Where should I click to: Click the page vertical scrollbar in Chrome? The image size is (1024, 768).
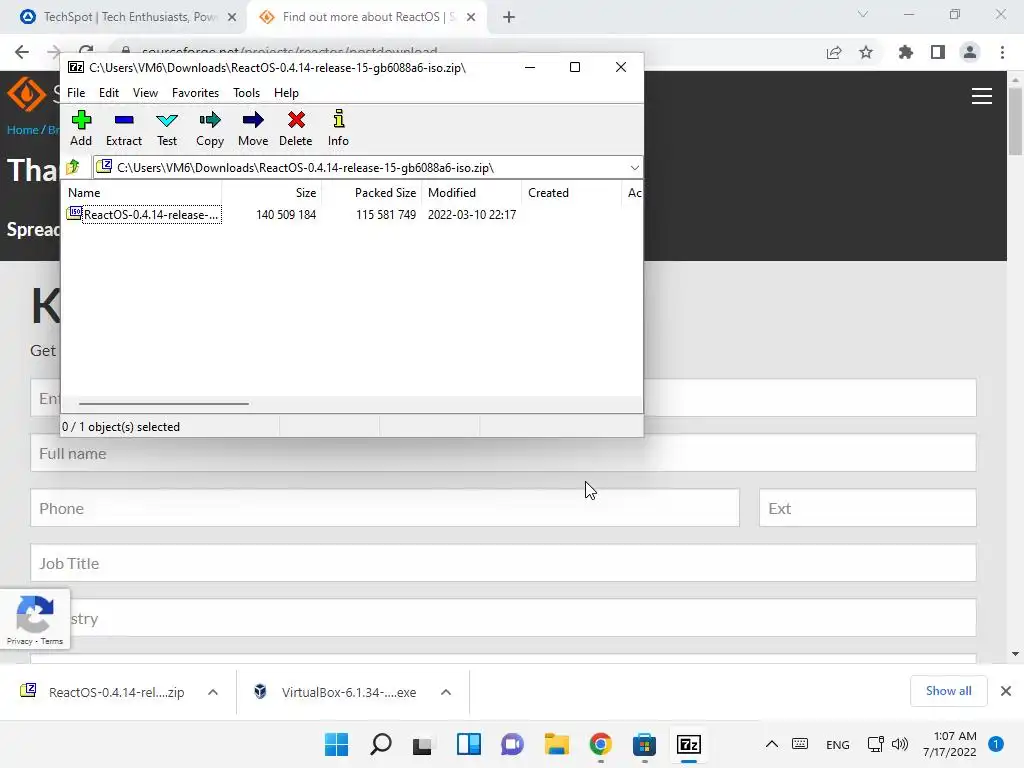pos(1015,121)
